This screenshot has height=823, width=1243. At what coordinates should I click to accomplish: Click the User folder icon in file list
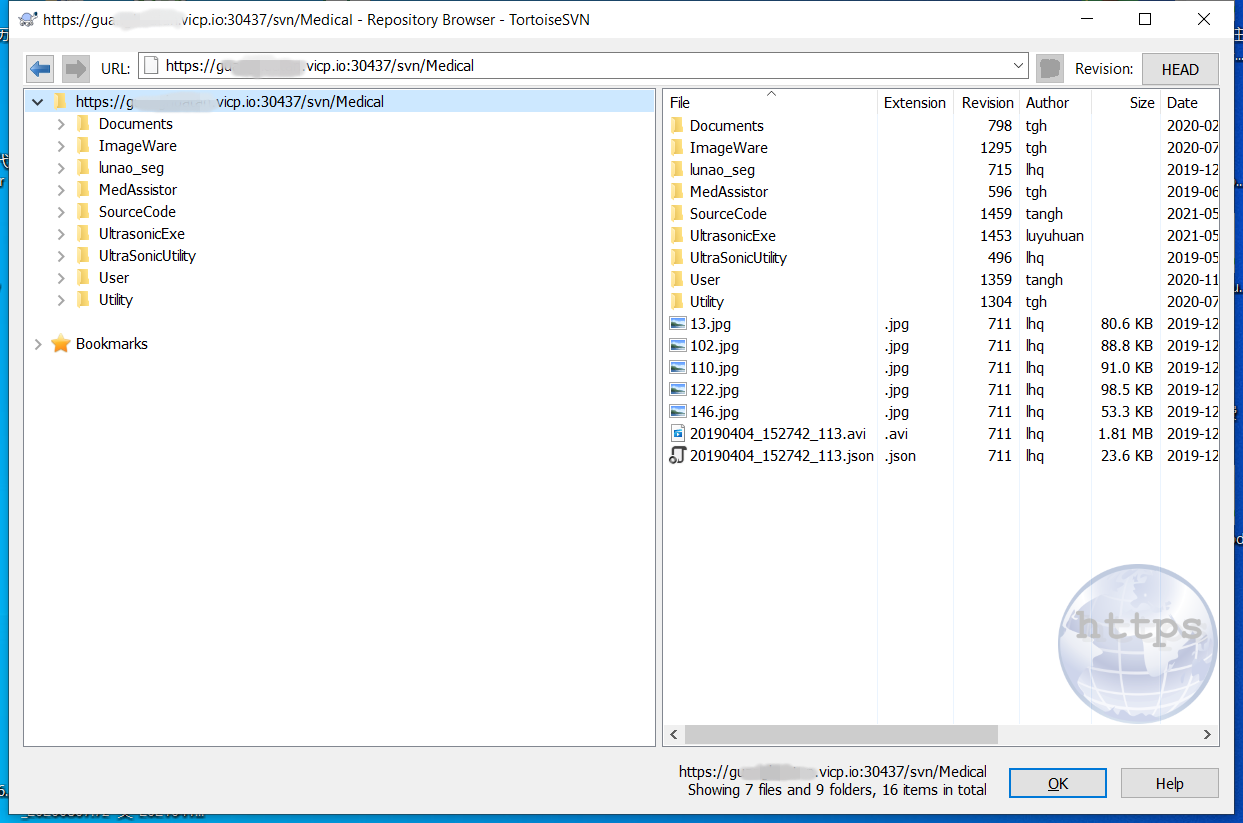coord(677,279)
